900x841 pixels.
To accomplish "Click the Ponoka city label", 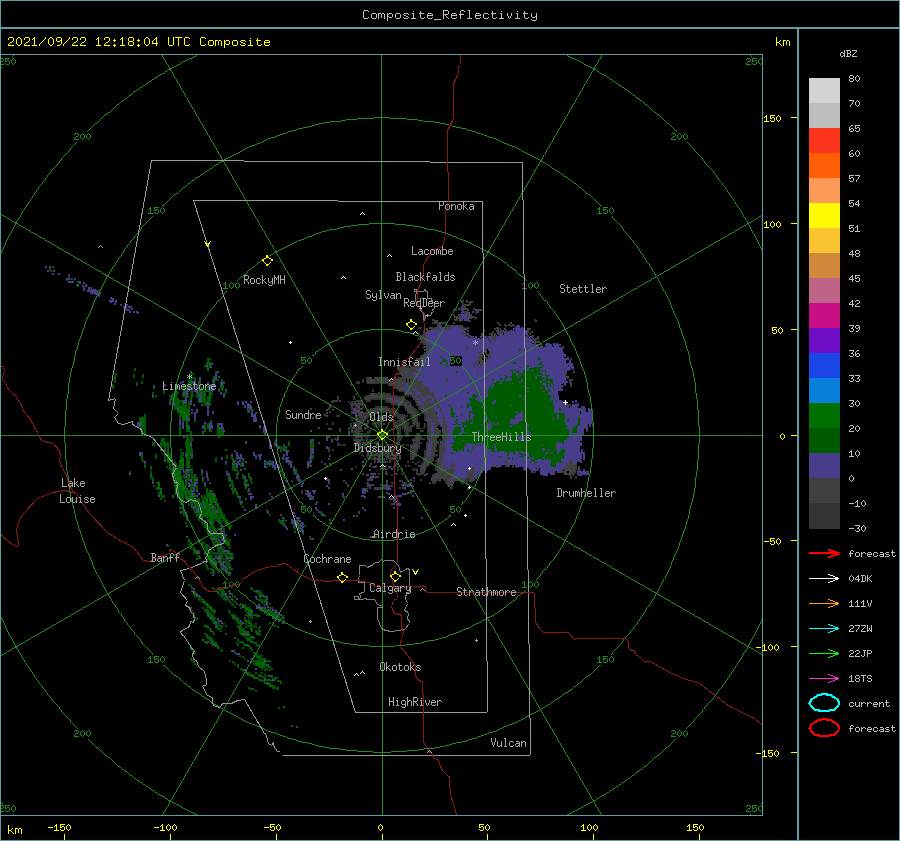I will pos(456,206).
